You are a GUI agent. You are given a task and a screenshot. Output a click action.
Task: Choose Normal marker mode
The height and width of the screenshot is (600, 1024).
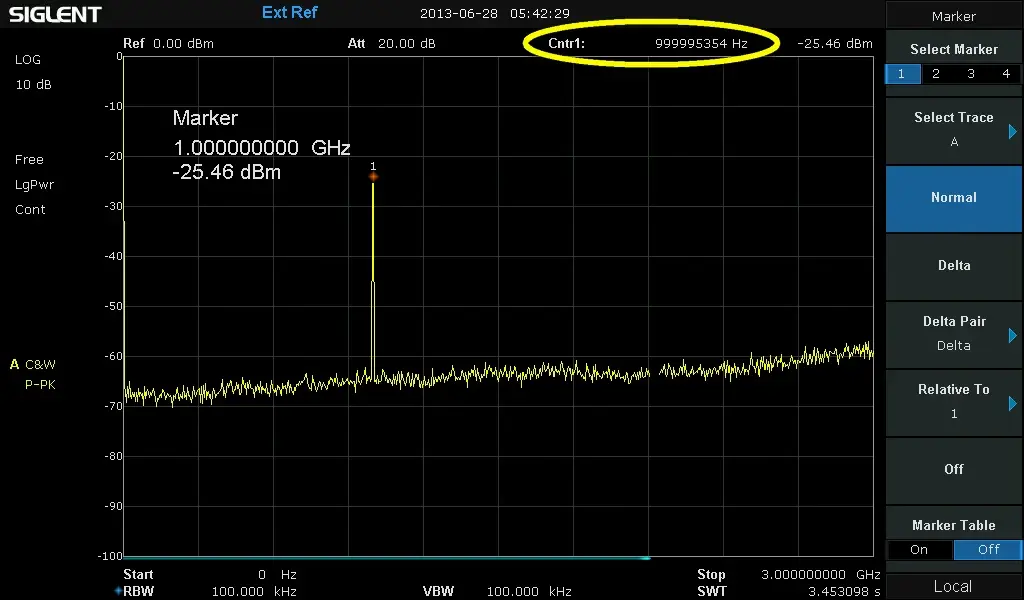tap(953, 198)
